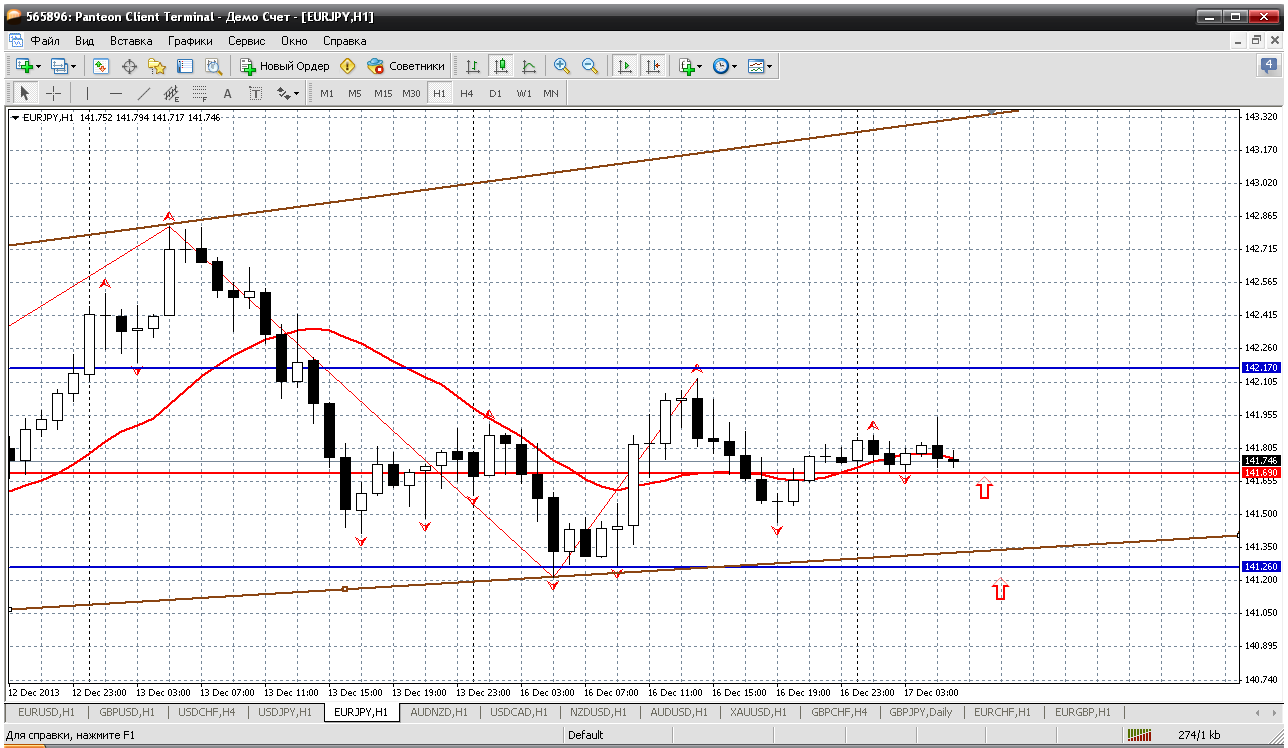Image resolution: width=1288 pixels, height=748 pixels.
Task: Open the Сервис menu
Action: (246, 41)
